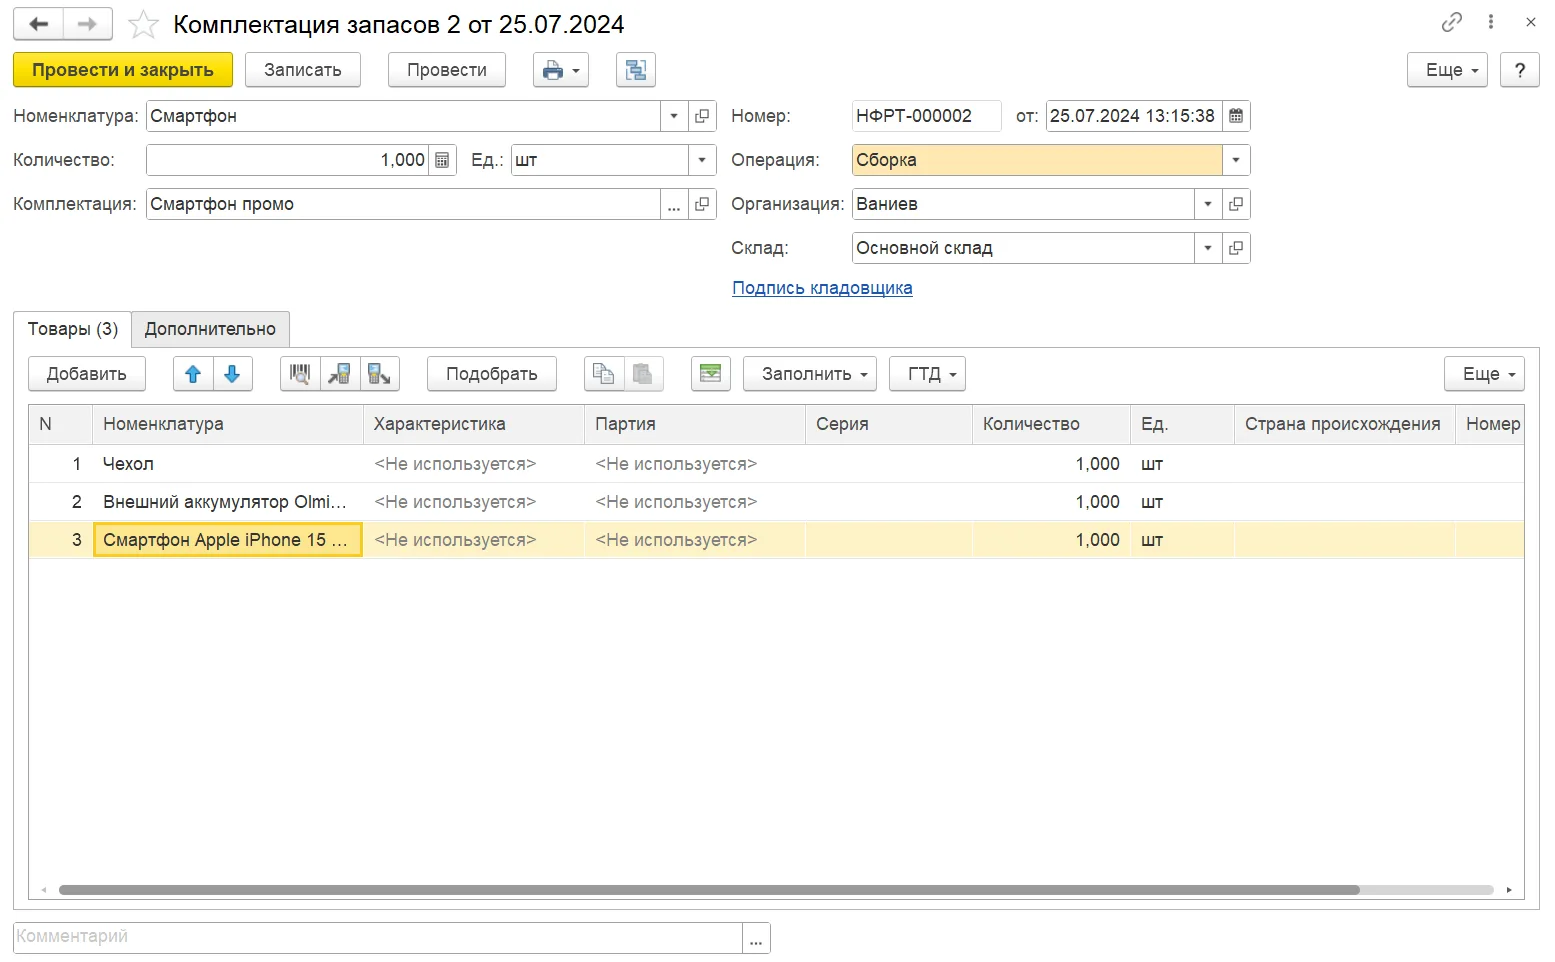
Task: Expand the Номенклатура dropdown list
Action: (674, 116)
